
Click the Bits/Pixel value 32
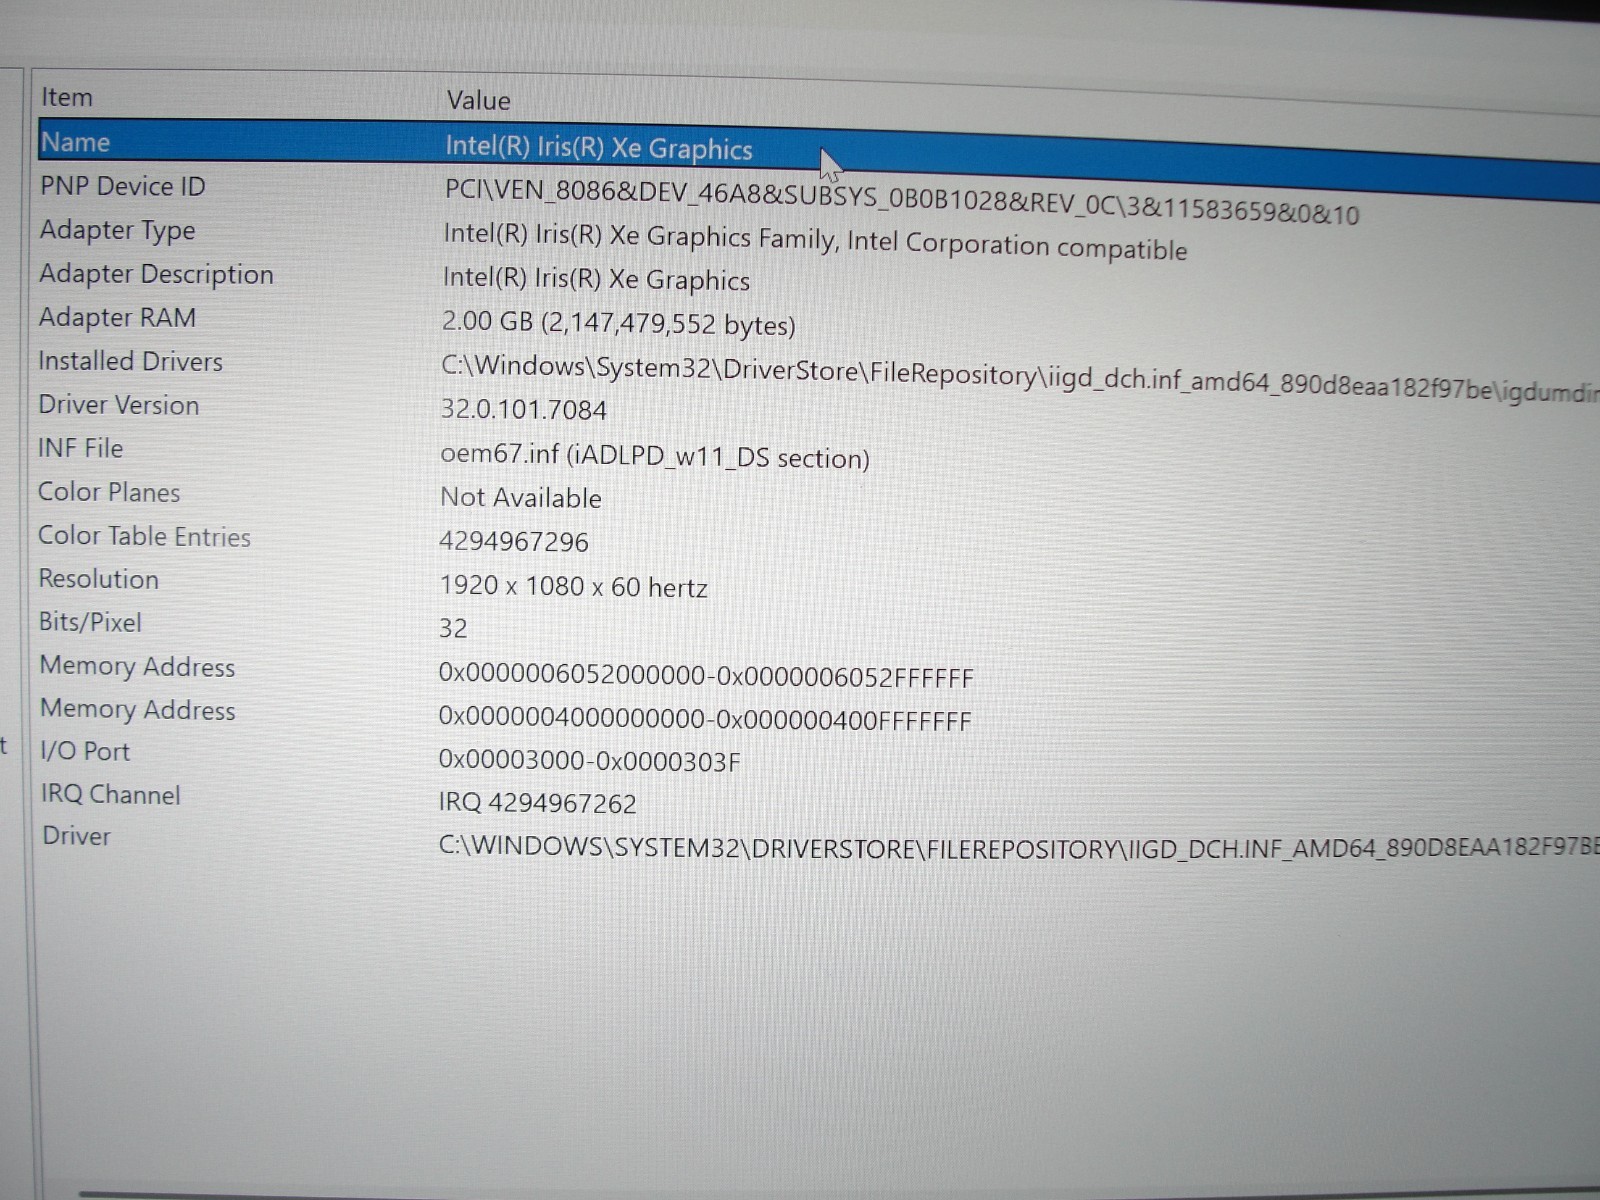coord(453,628)
